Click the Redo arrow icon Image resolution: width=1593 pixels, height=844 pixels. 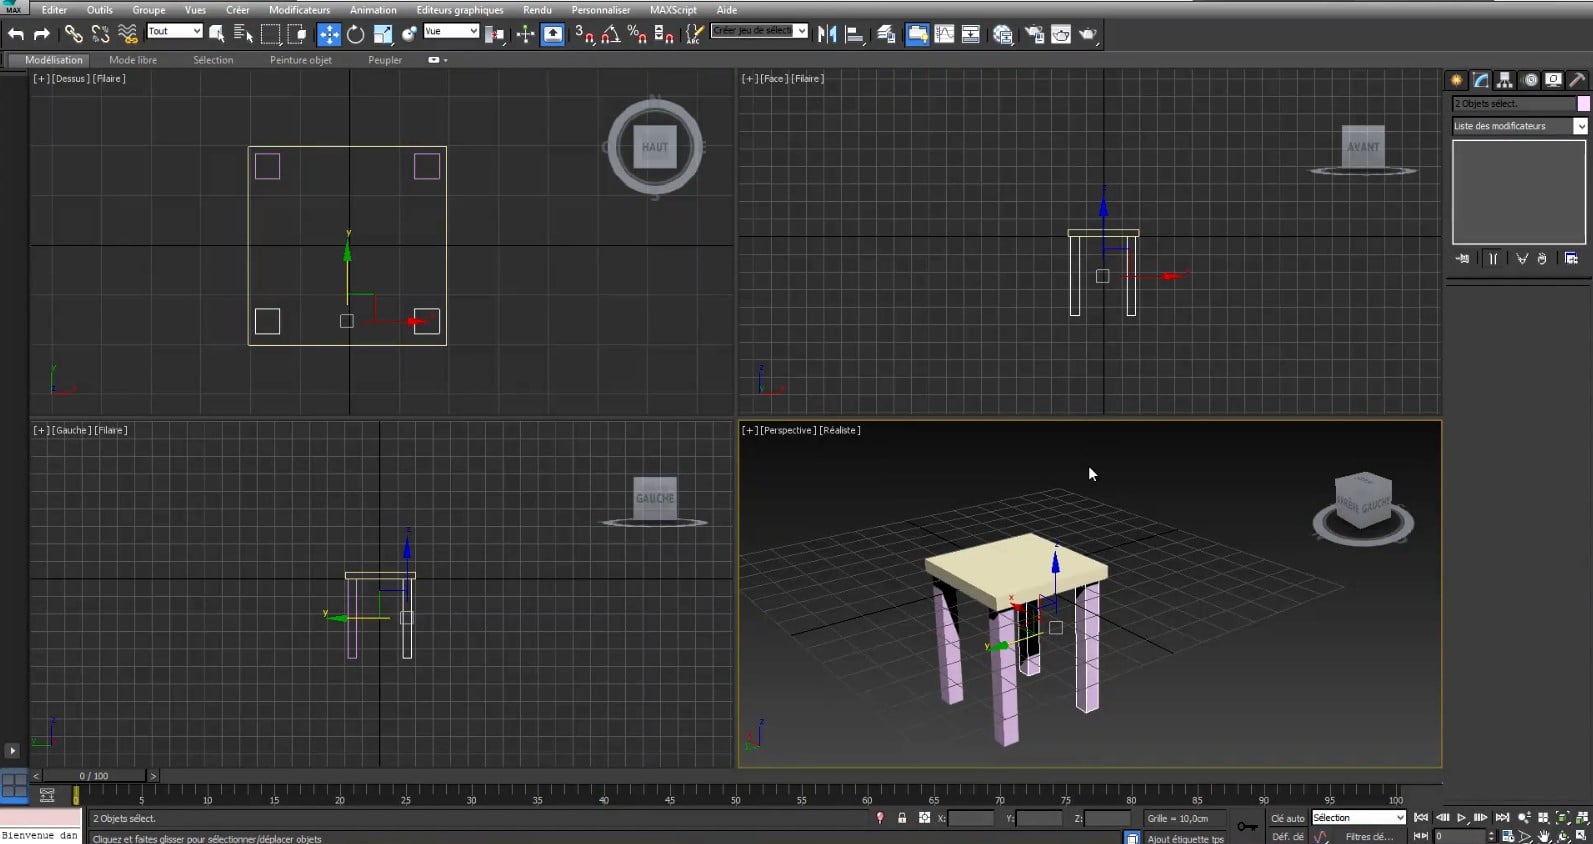tap(42, 34)
